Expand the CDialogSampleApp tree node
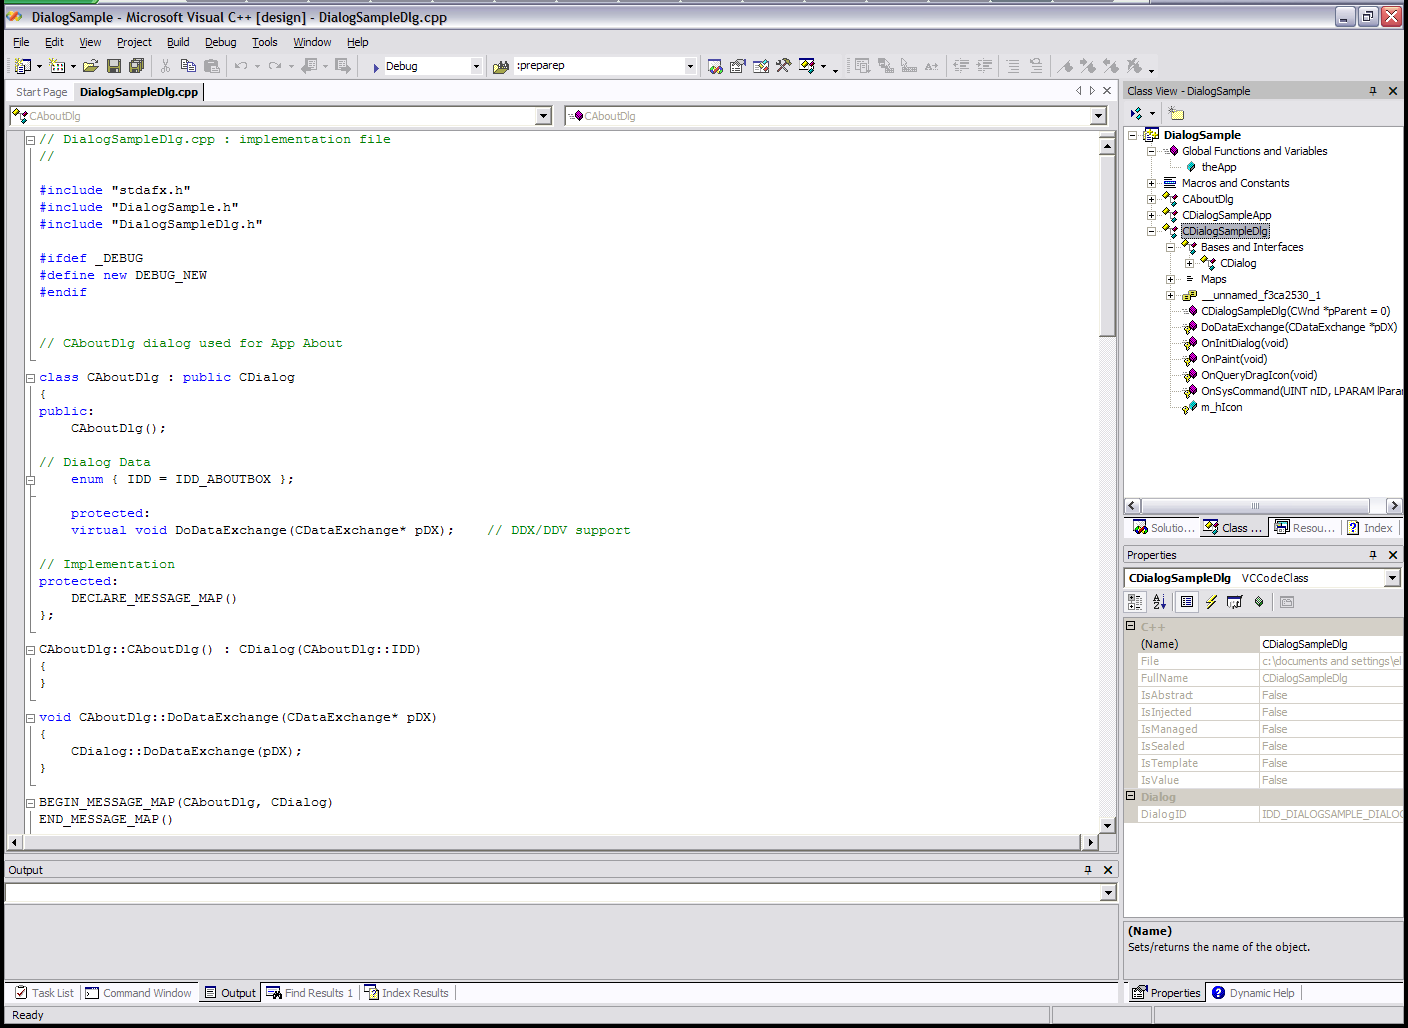The width and height of the screenshot is (1408, 1028). 1151,215
